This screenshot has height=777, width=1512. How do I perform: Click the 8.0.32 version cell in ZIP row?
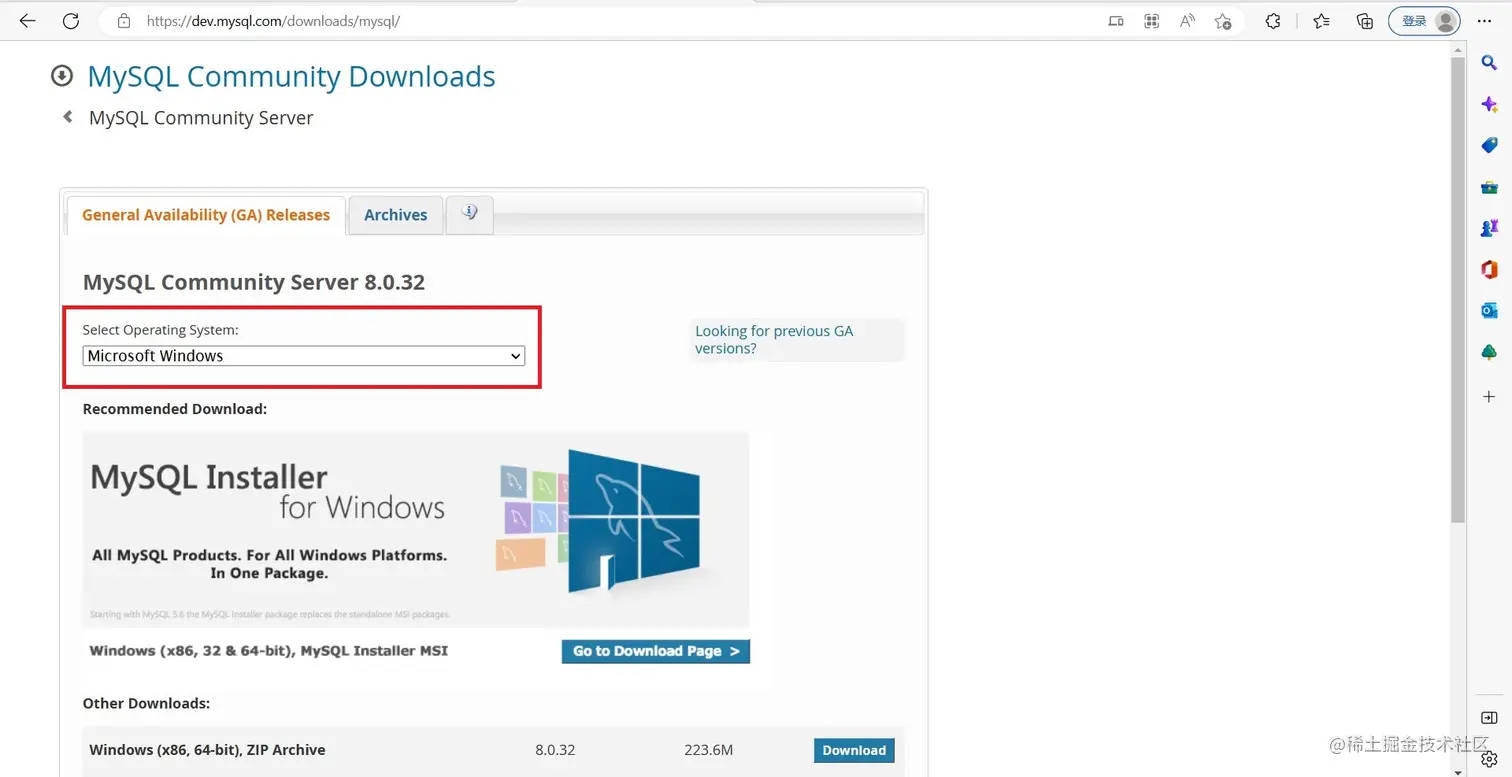point(555,750)
